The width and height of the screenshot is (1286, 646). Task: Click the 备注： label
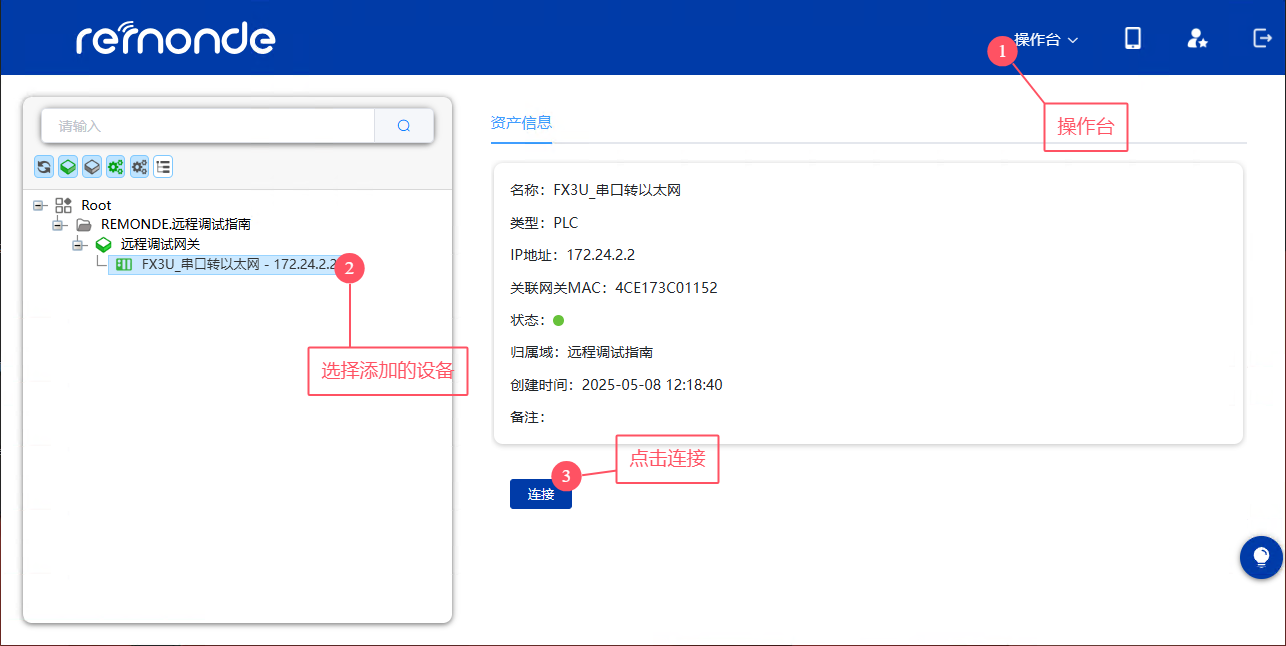tap(527, 417)
